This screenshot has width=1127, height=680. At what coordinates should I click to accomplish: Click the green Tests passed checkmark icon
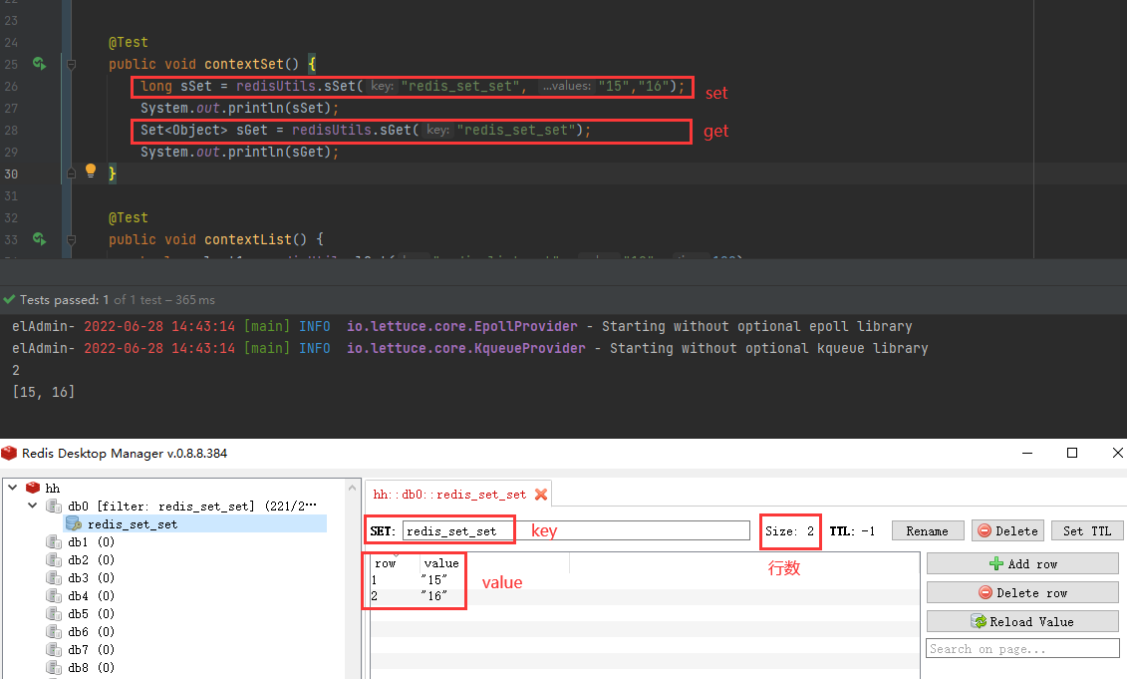[x=9, y=299]
